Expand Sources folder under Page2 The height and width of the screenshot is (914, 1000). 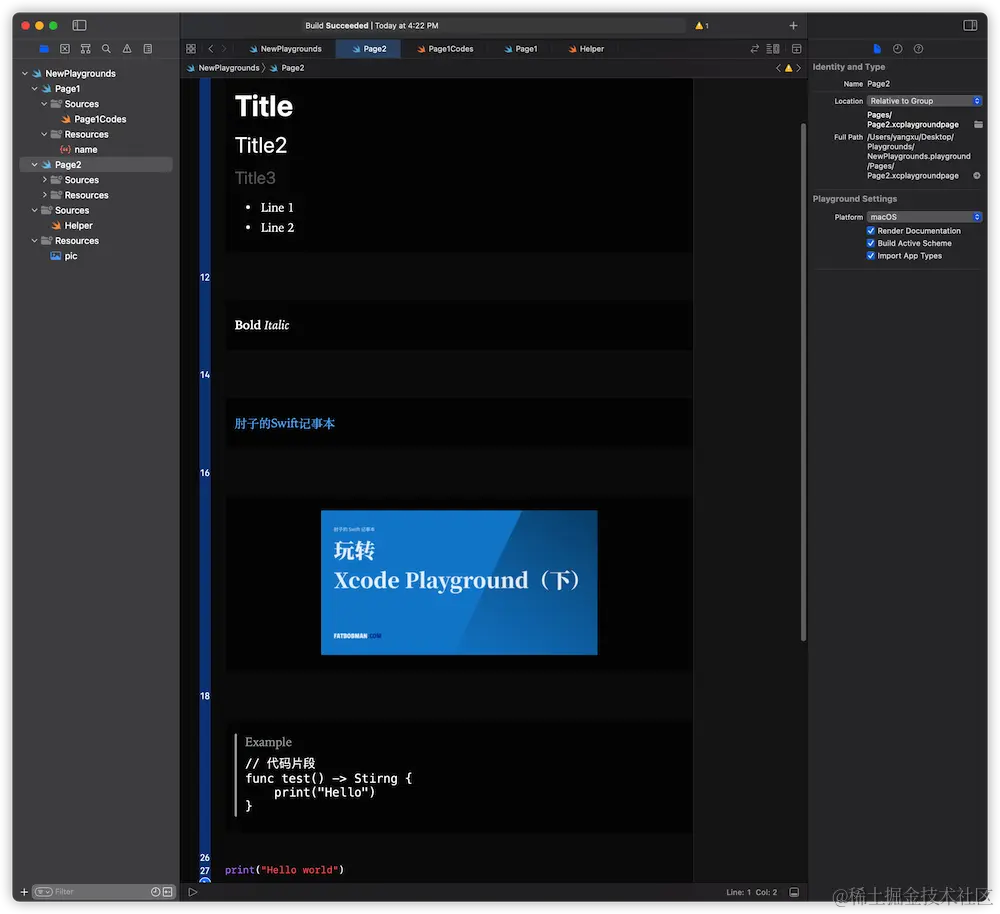point(44,180)
